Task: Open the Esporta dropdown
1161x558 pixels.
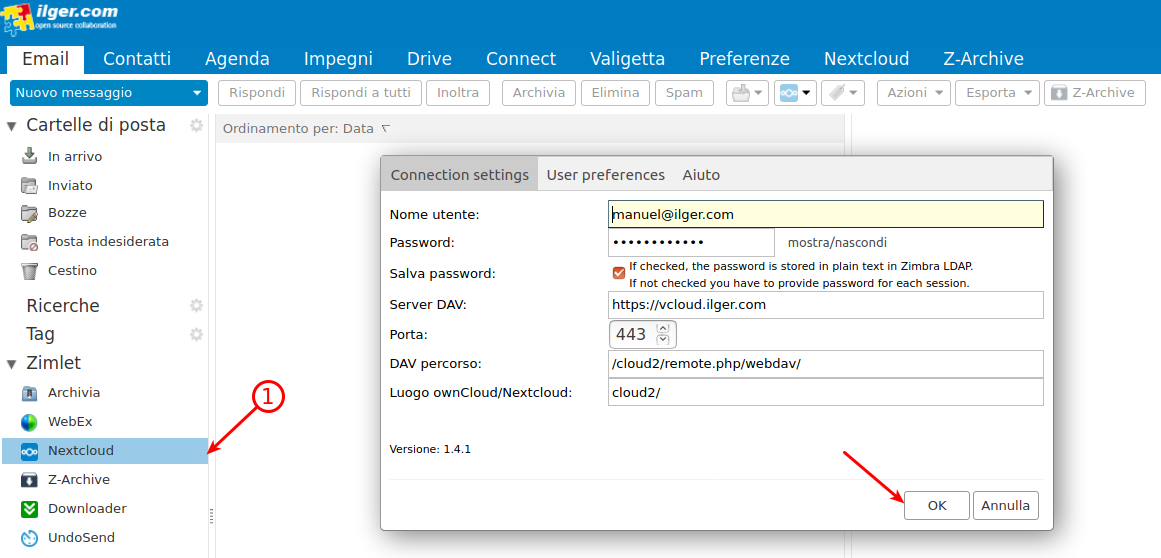Action: 997,93
